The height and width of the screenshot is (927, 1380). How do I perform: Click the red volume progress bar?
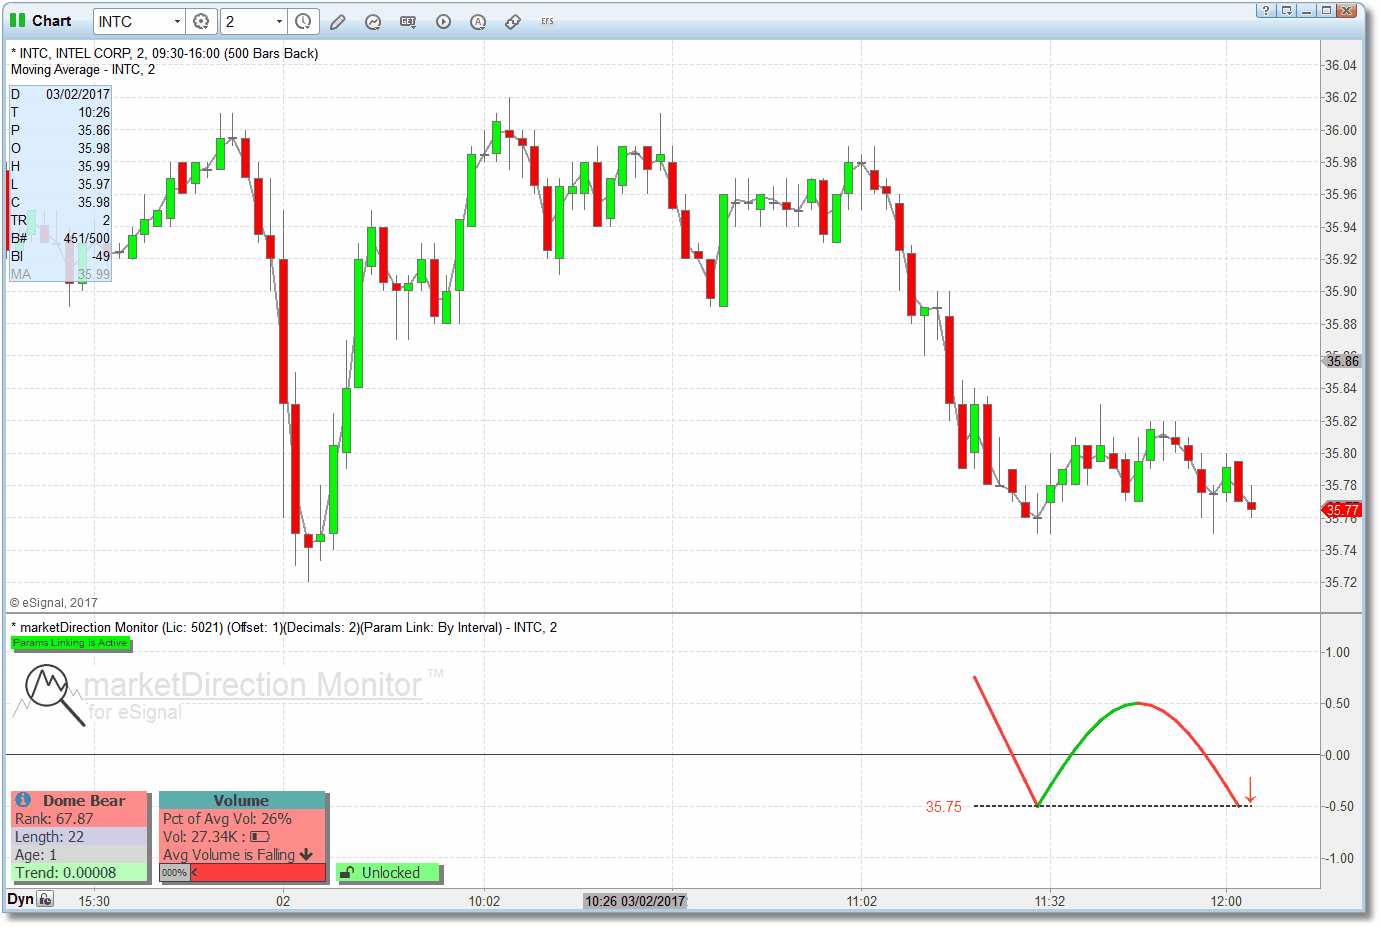click(x=257, y=872)
